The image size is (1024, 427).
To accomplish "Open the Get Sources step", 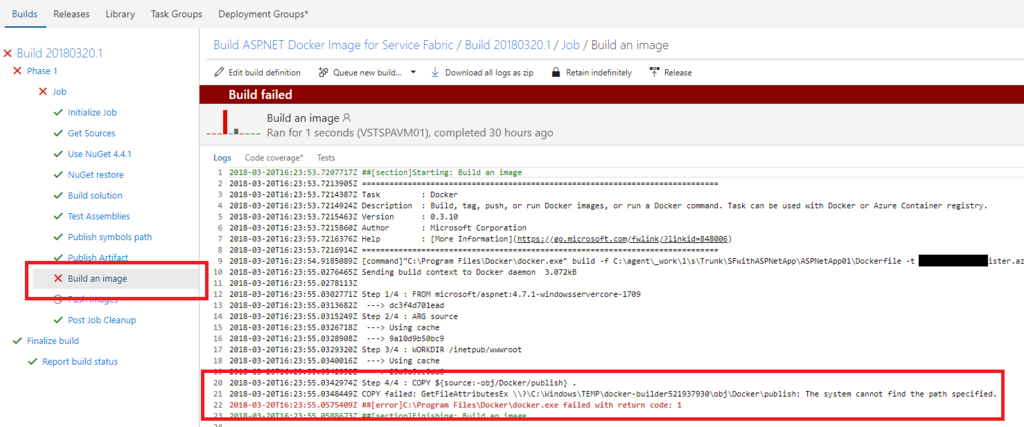I will (91, 133).
